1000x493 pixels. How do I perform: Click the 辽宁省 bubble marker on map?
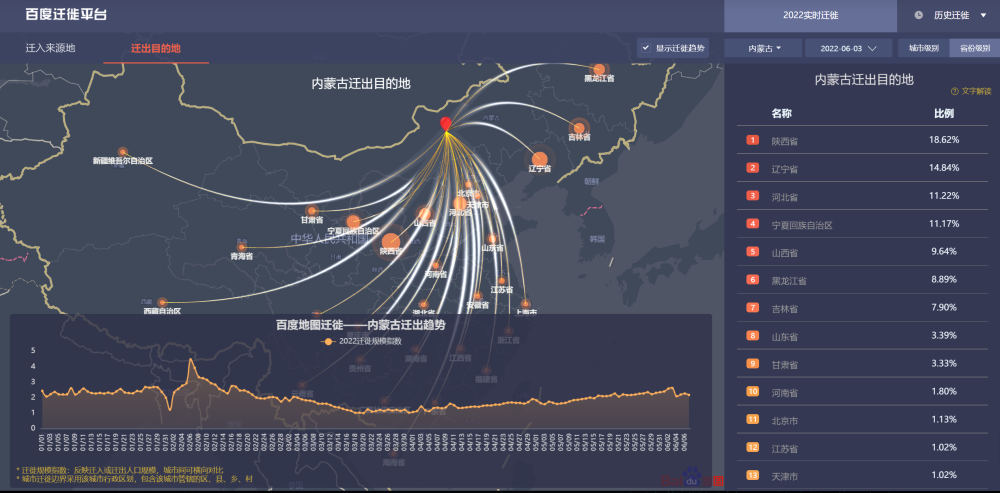click(x=540, y=159)
